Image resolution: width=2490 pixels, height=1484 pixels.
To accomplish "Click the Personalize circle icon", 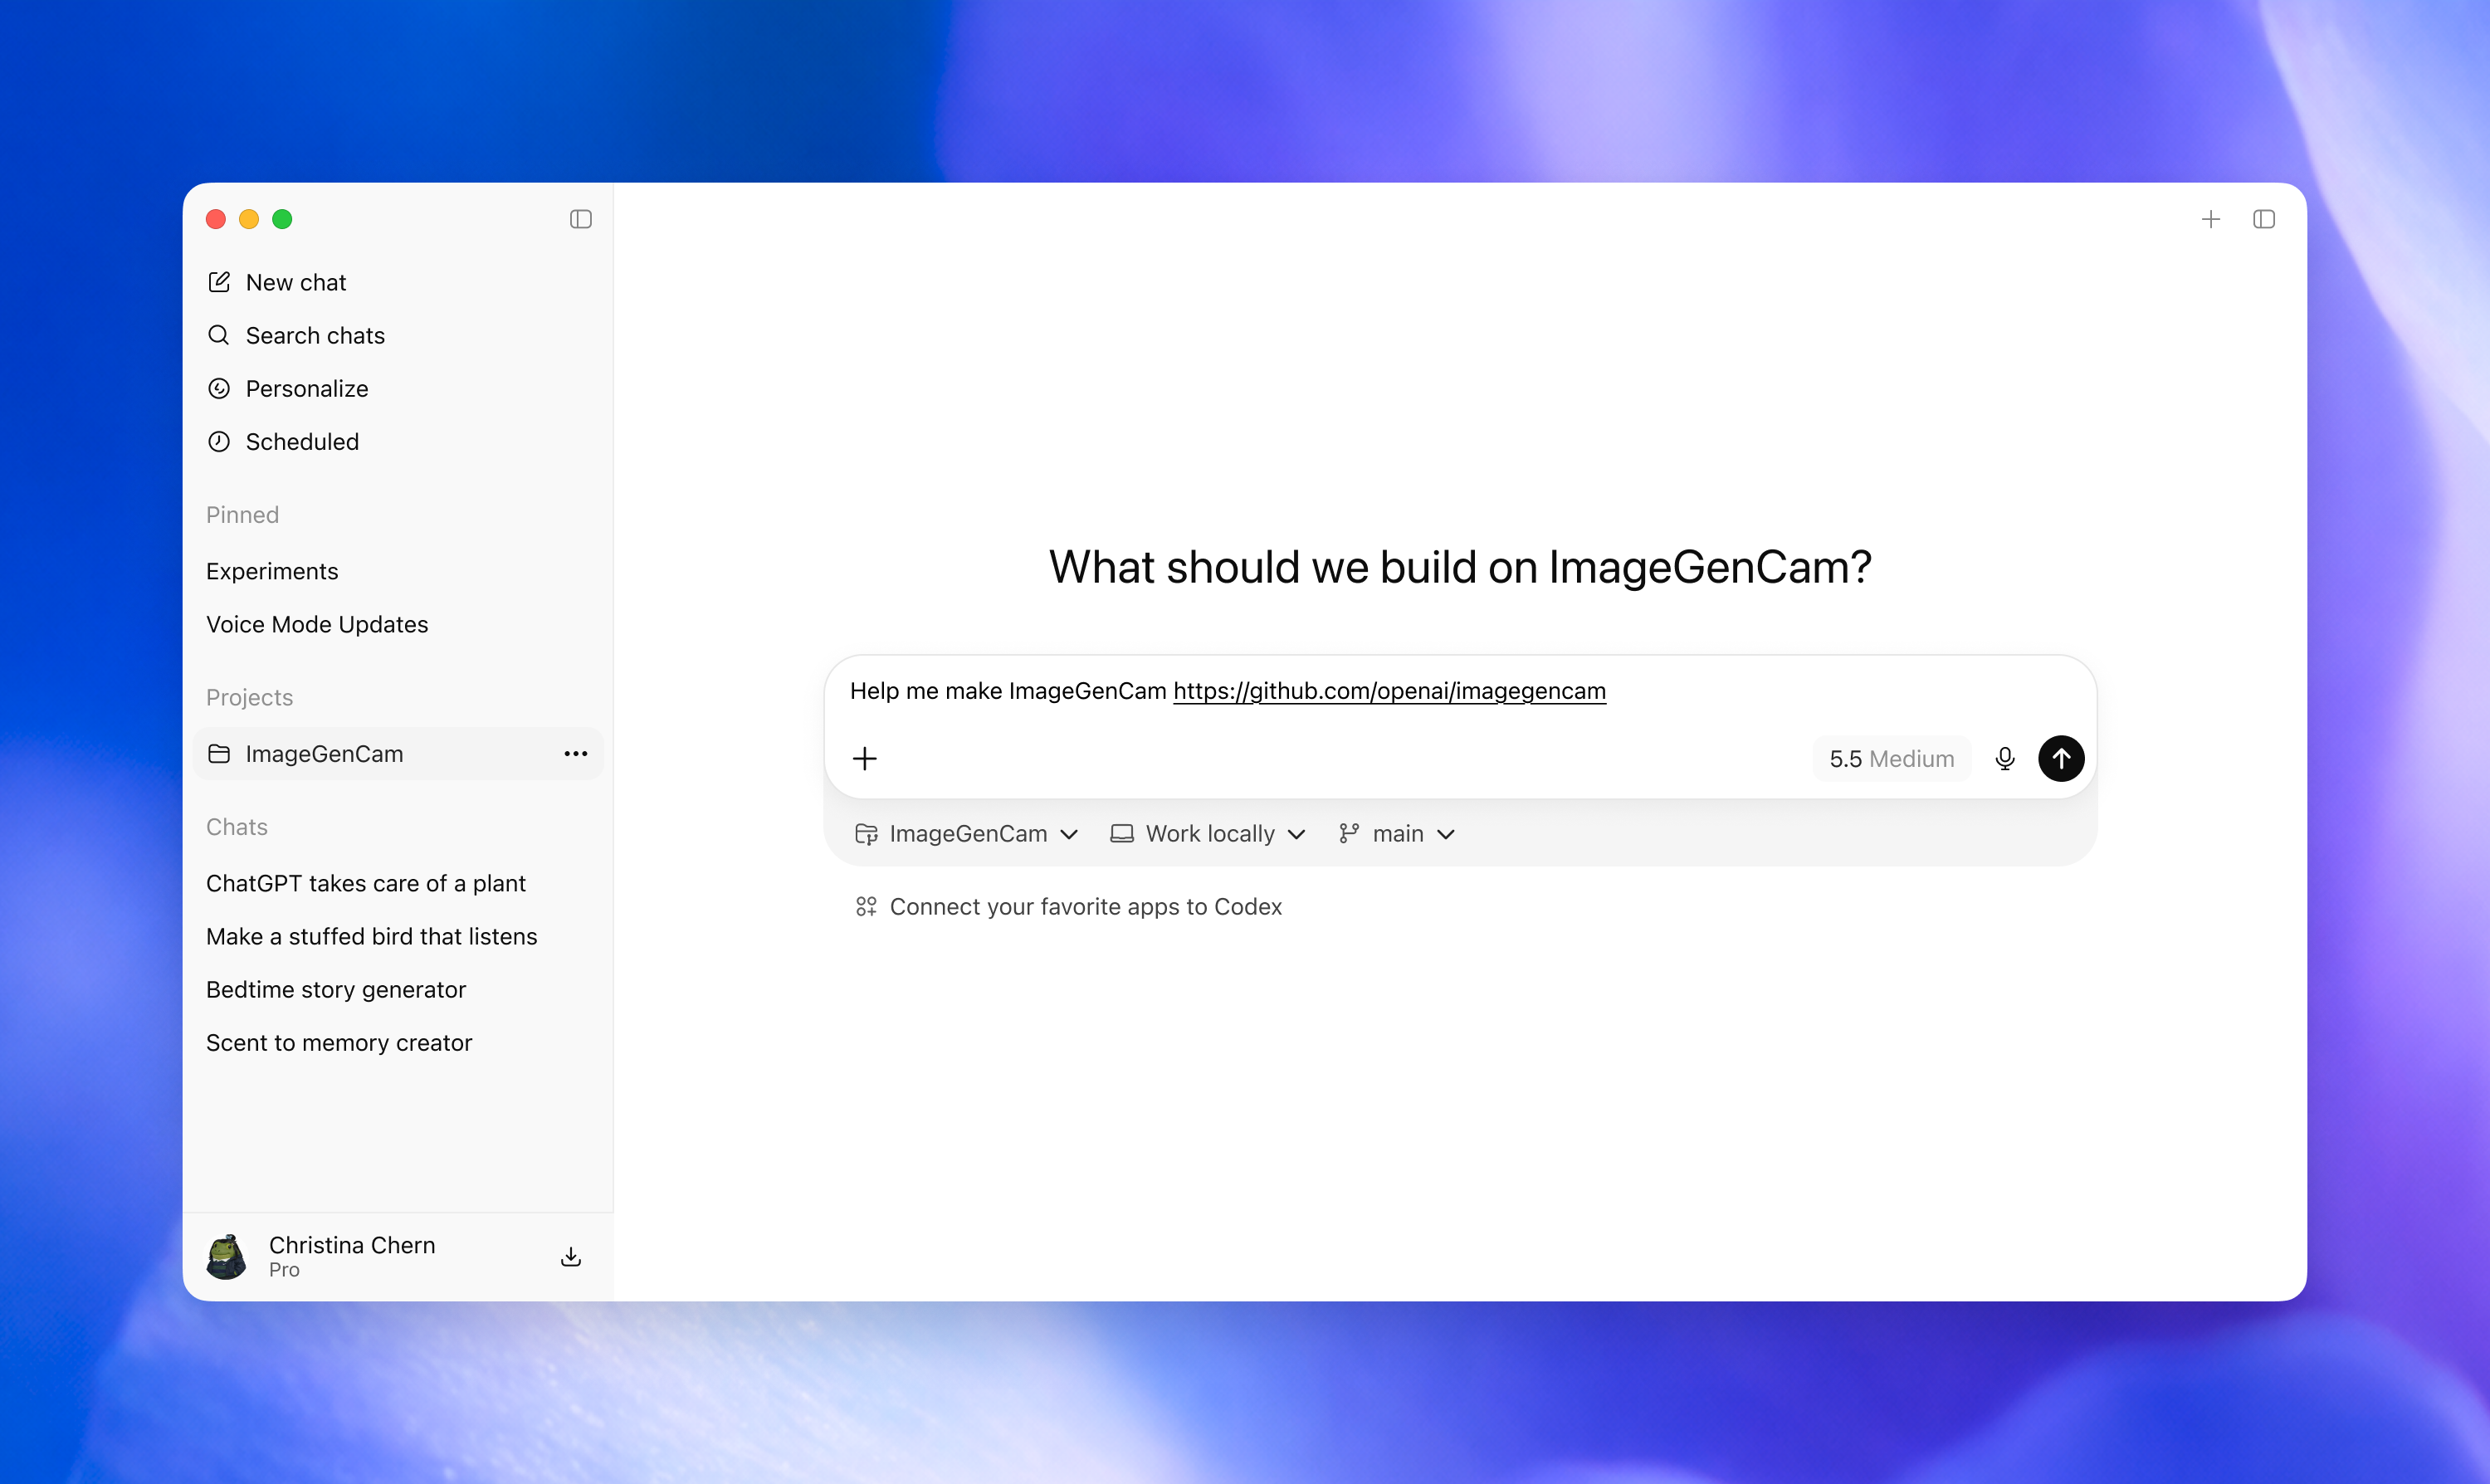I will [219, 388].
